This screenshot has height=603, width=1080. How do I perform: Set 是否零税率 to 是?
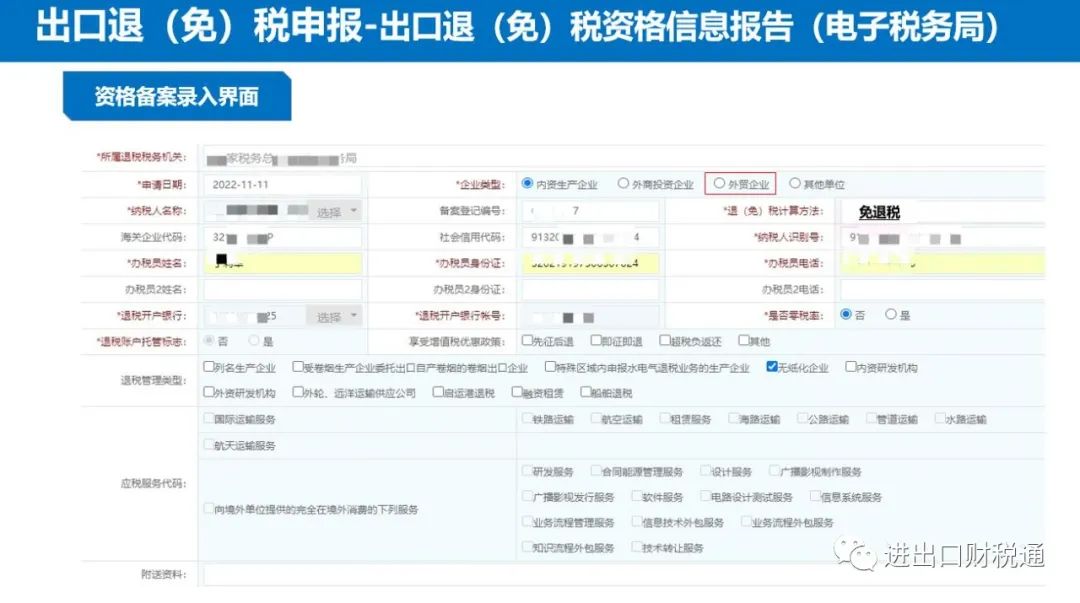[891, 314]
